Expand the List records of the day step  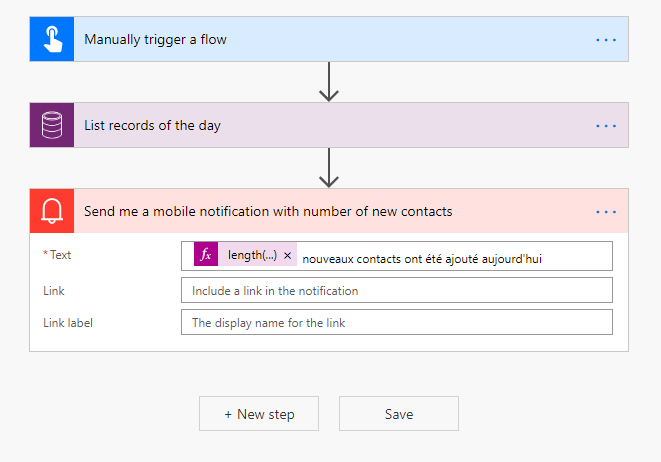pos(300,125)
